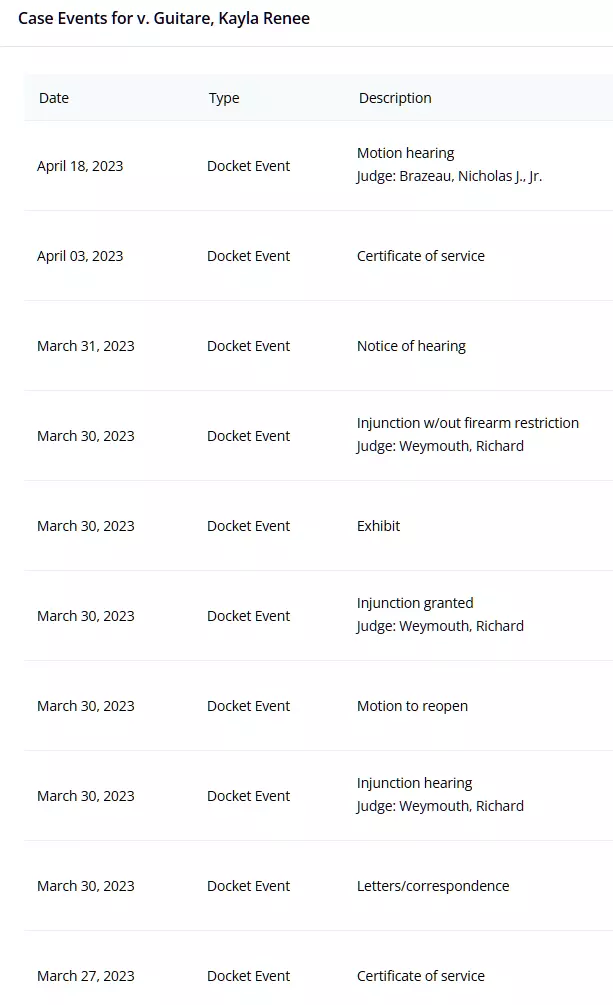Click the Description column header
This screenshot has width=613, height=1005.
[395, 98]
